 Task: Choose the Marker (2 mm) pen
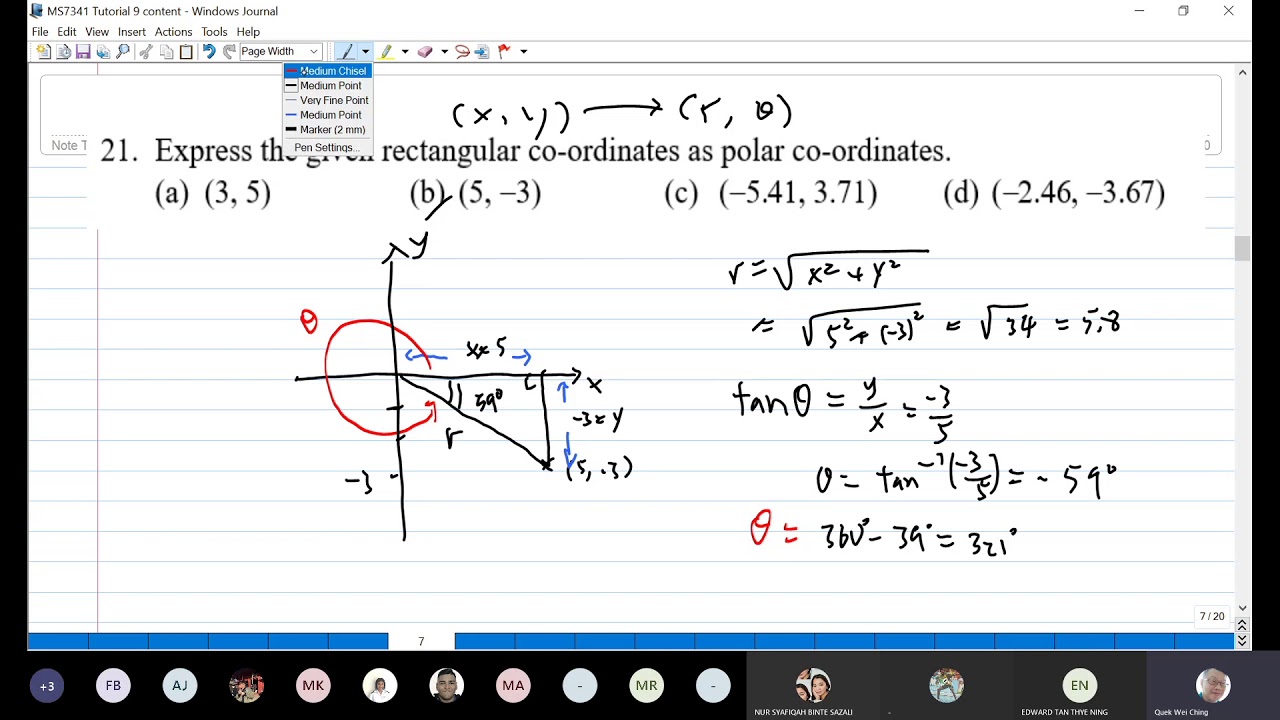click(328, 130)
